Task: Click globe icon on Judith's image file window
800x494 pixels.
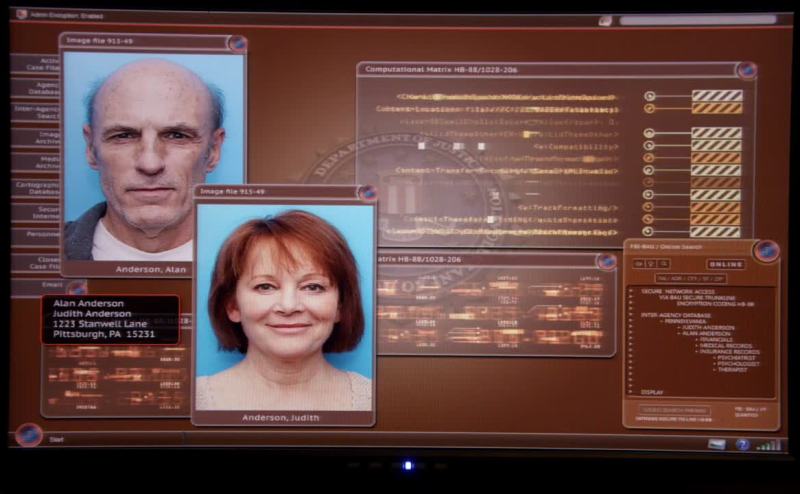Action: [x=367, y=192]
